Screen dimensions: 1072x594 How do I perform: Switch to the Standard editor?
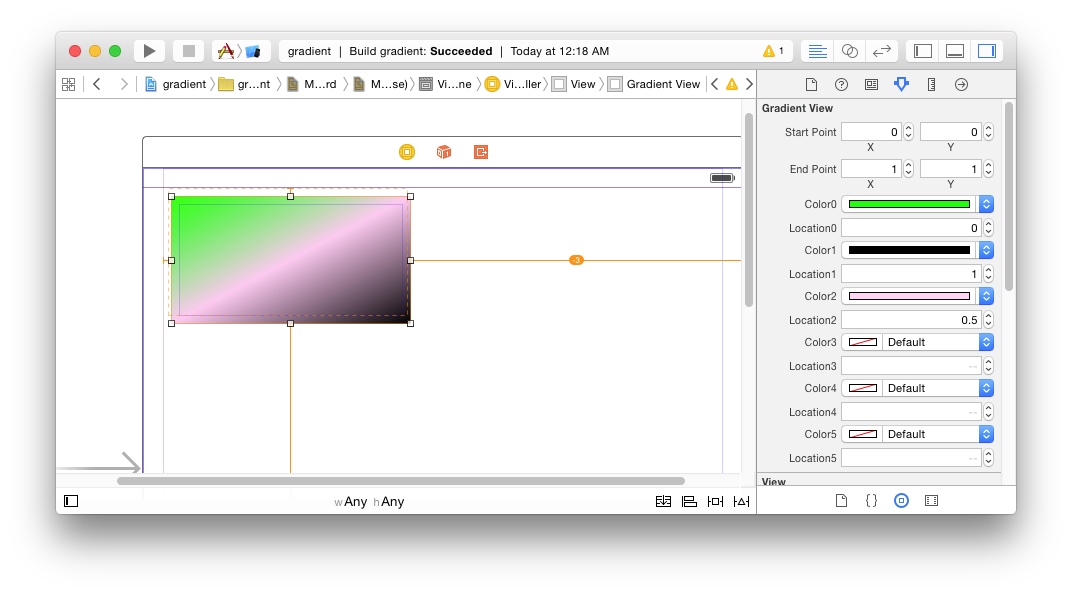(817, 51)
